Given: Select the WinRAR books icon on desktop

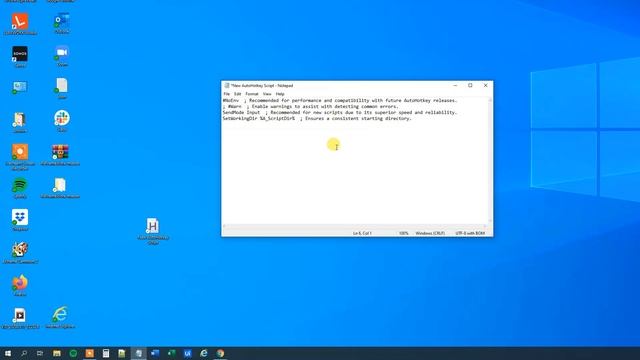Looking at the screenshot, I should coord(60,155).
